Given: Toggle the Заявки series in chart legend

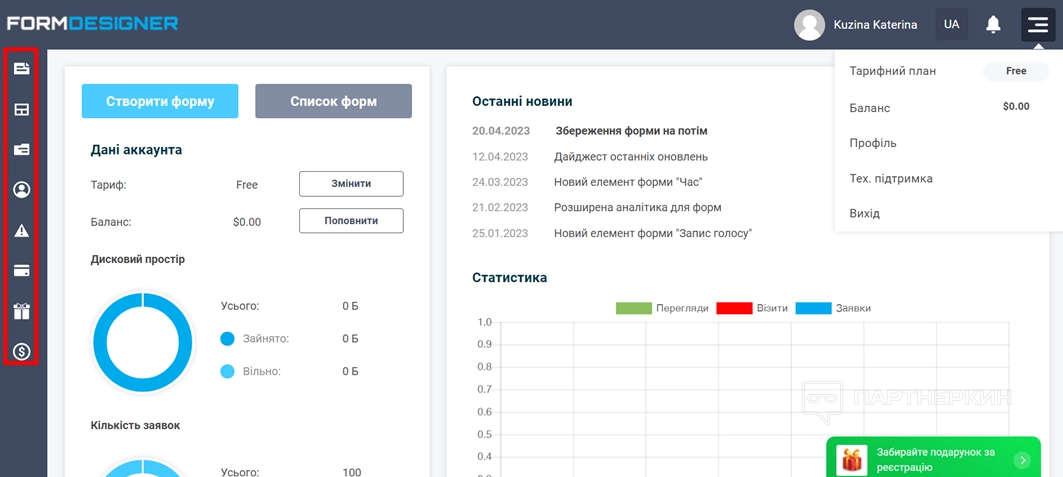Looking at the screenshot, I should coord(832,308).
